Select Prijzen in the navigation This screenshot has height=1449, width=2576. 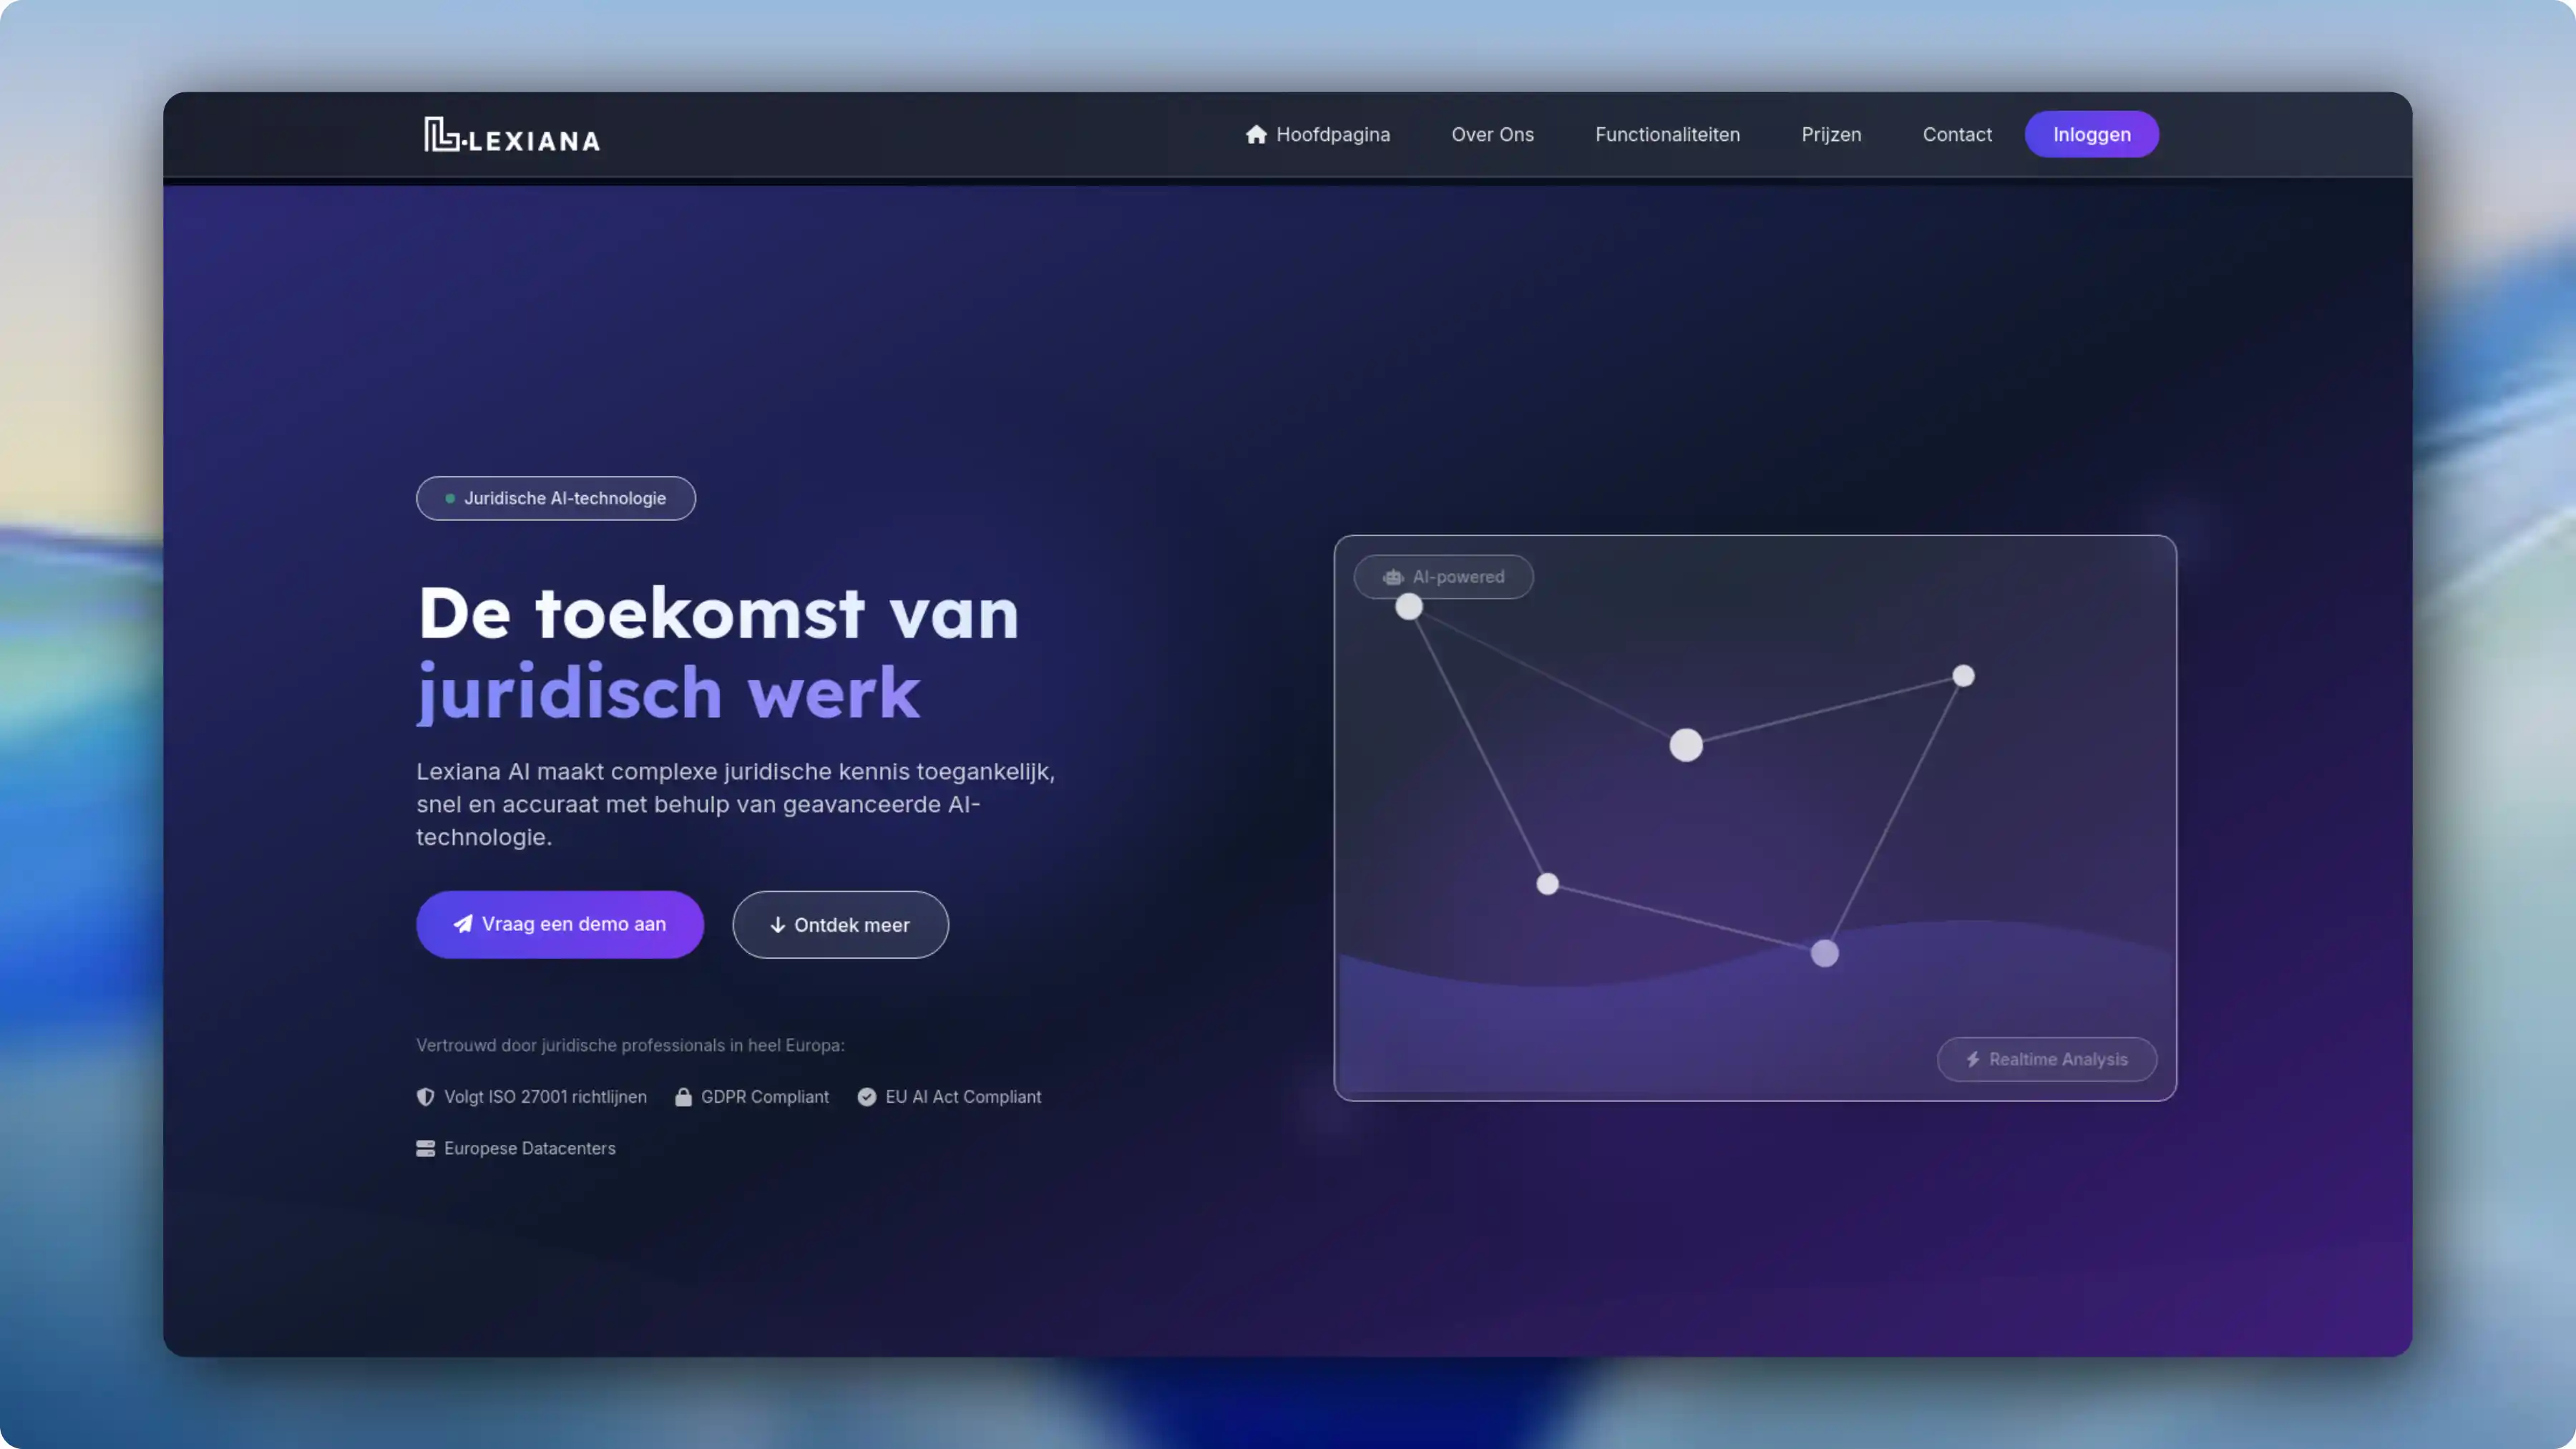[1831, 134]
